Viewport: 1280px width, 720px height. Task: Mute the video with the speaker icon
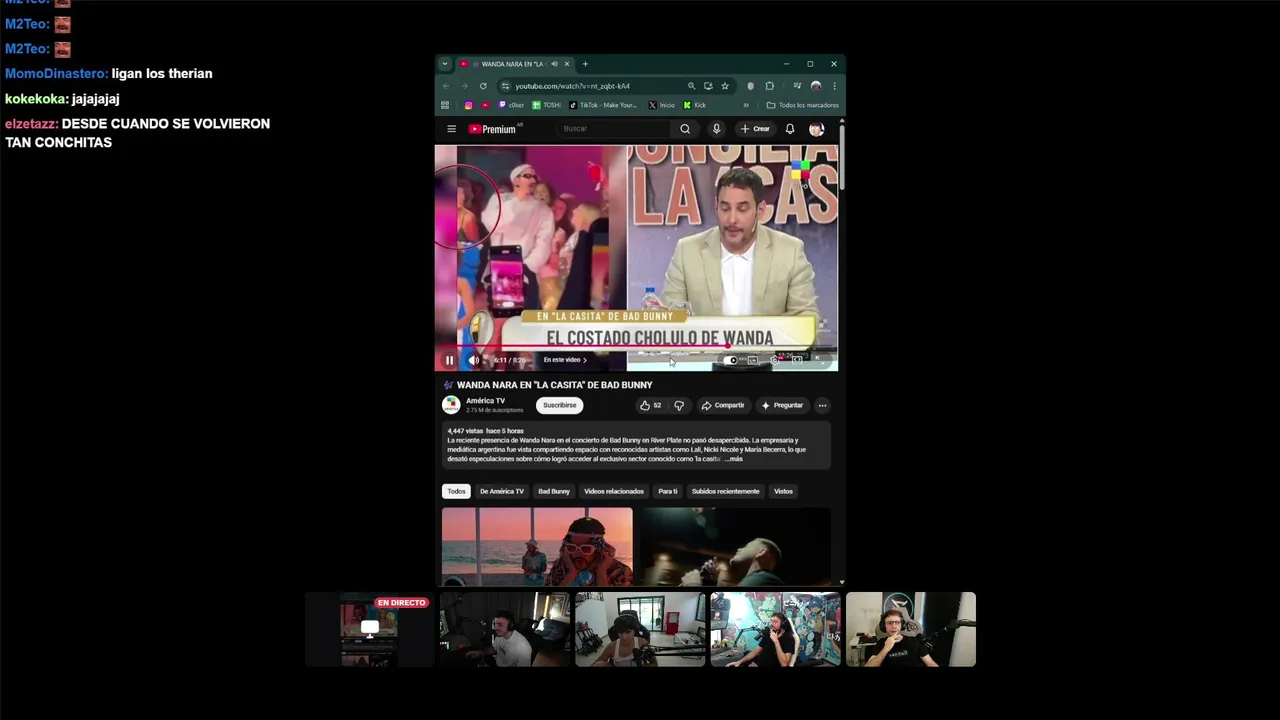tap(474, 360)
